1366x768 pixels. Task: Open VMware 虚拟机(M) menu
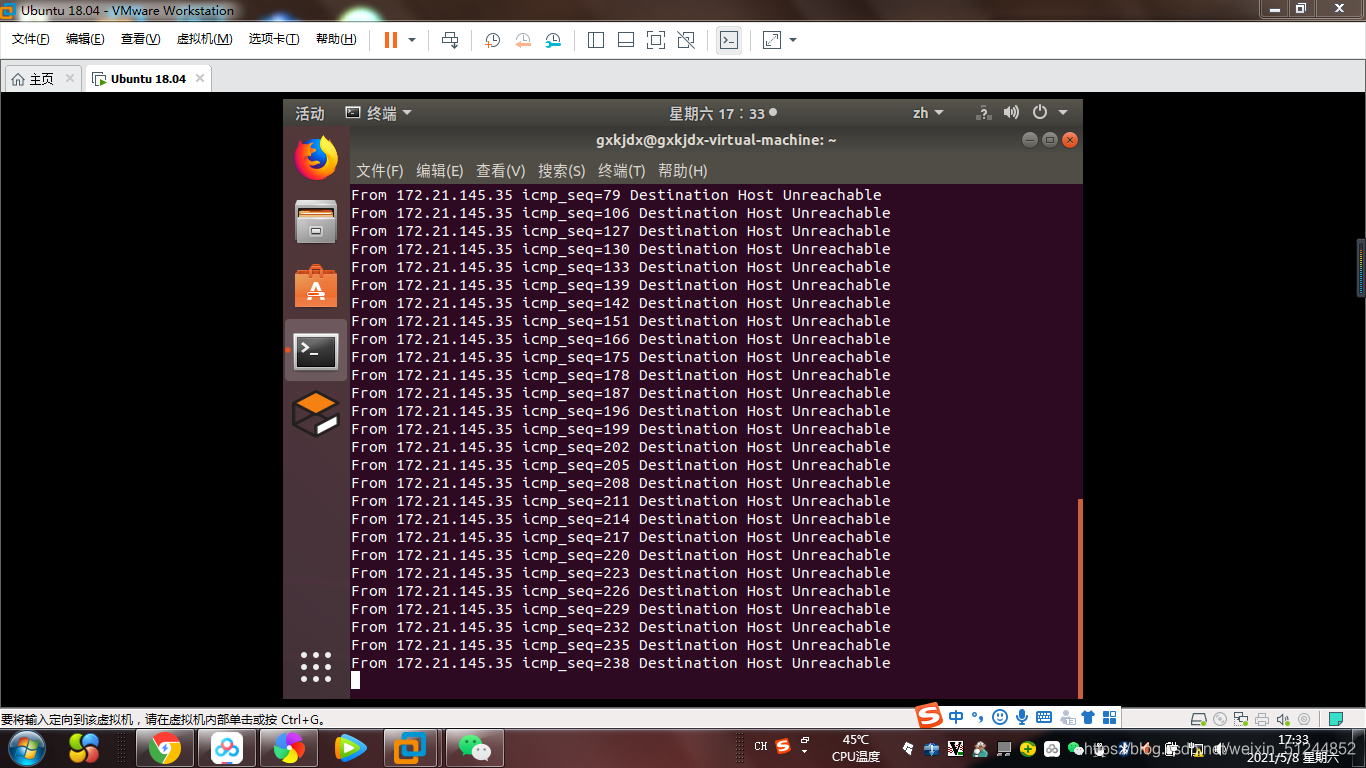204,39
